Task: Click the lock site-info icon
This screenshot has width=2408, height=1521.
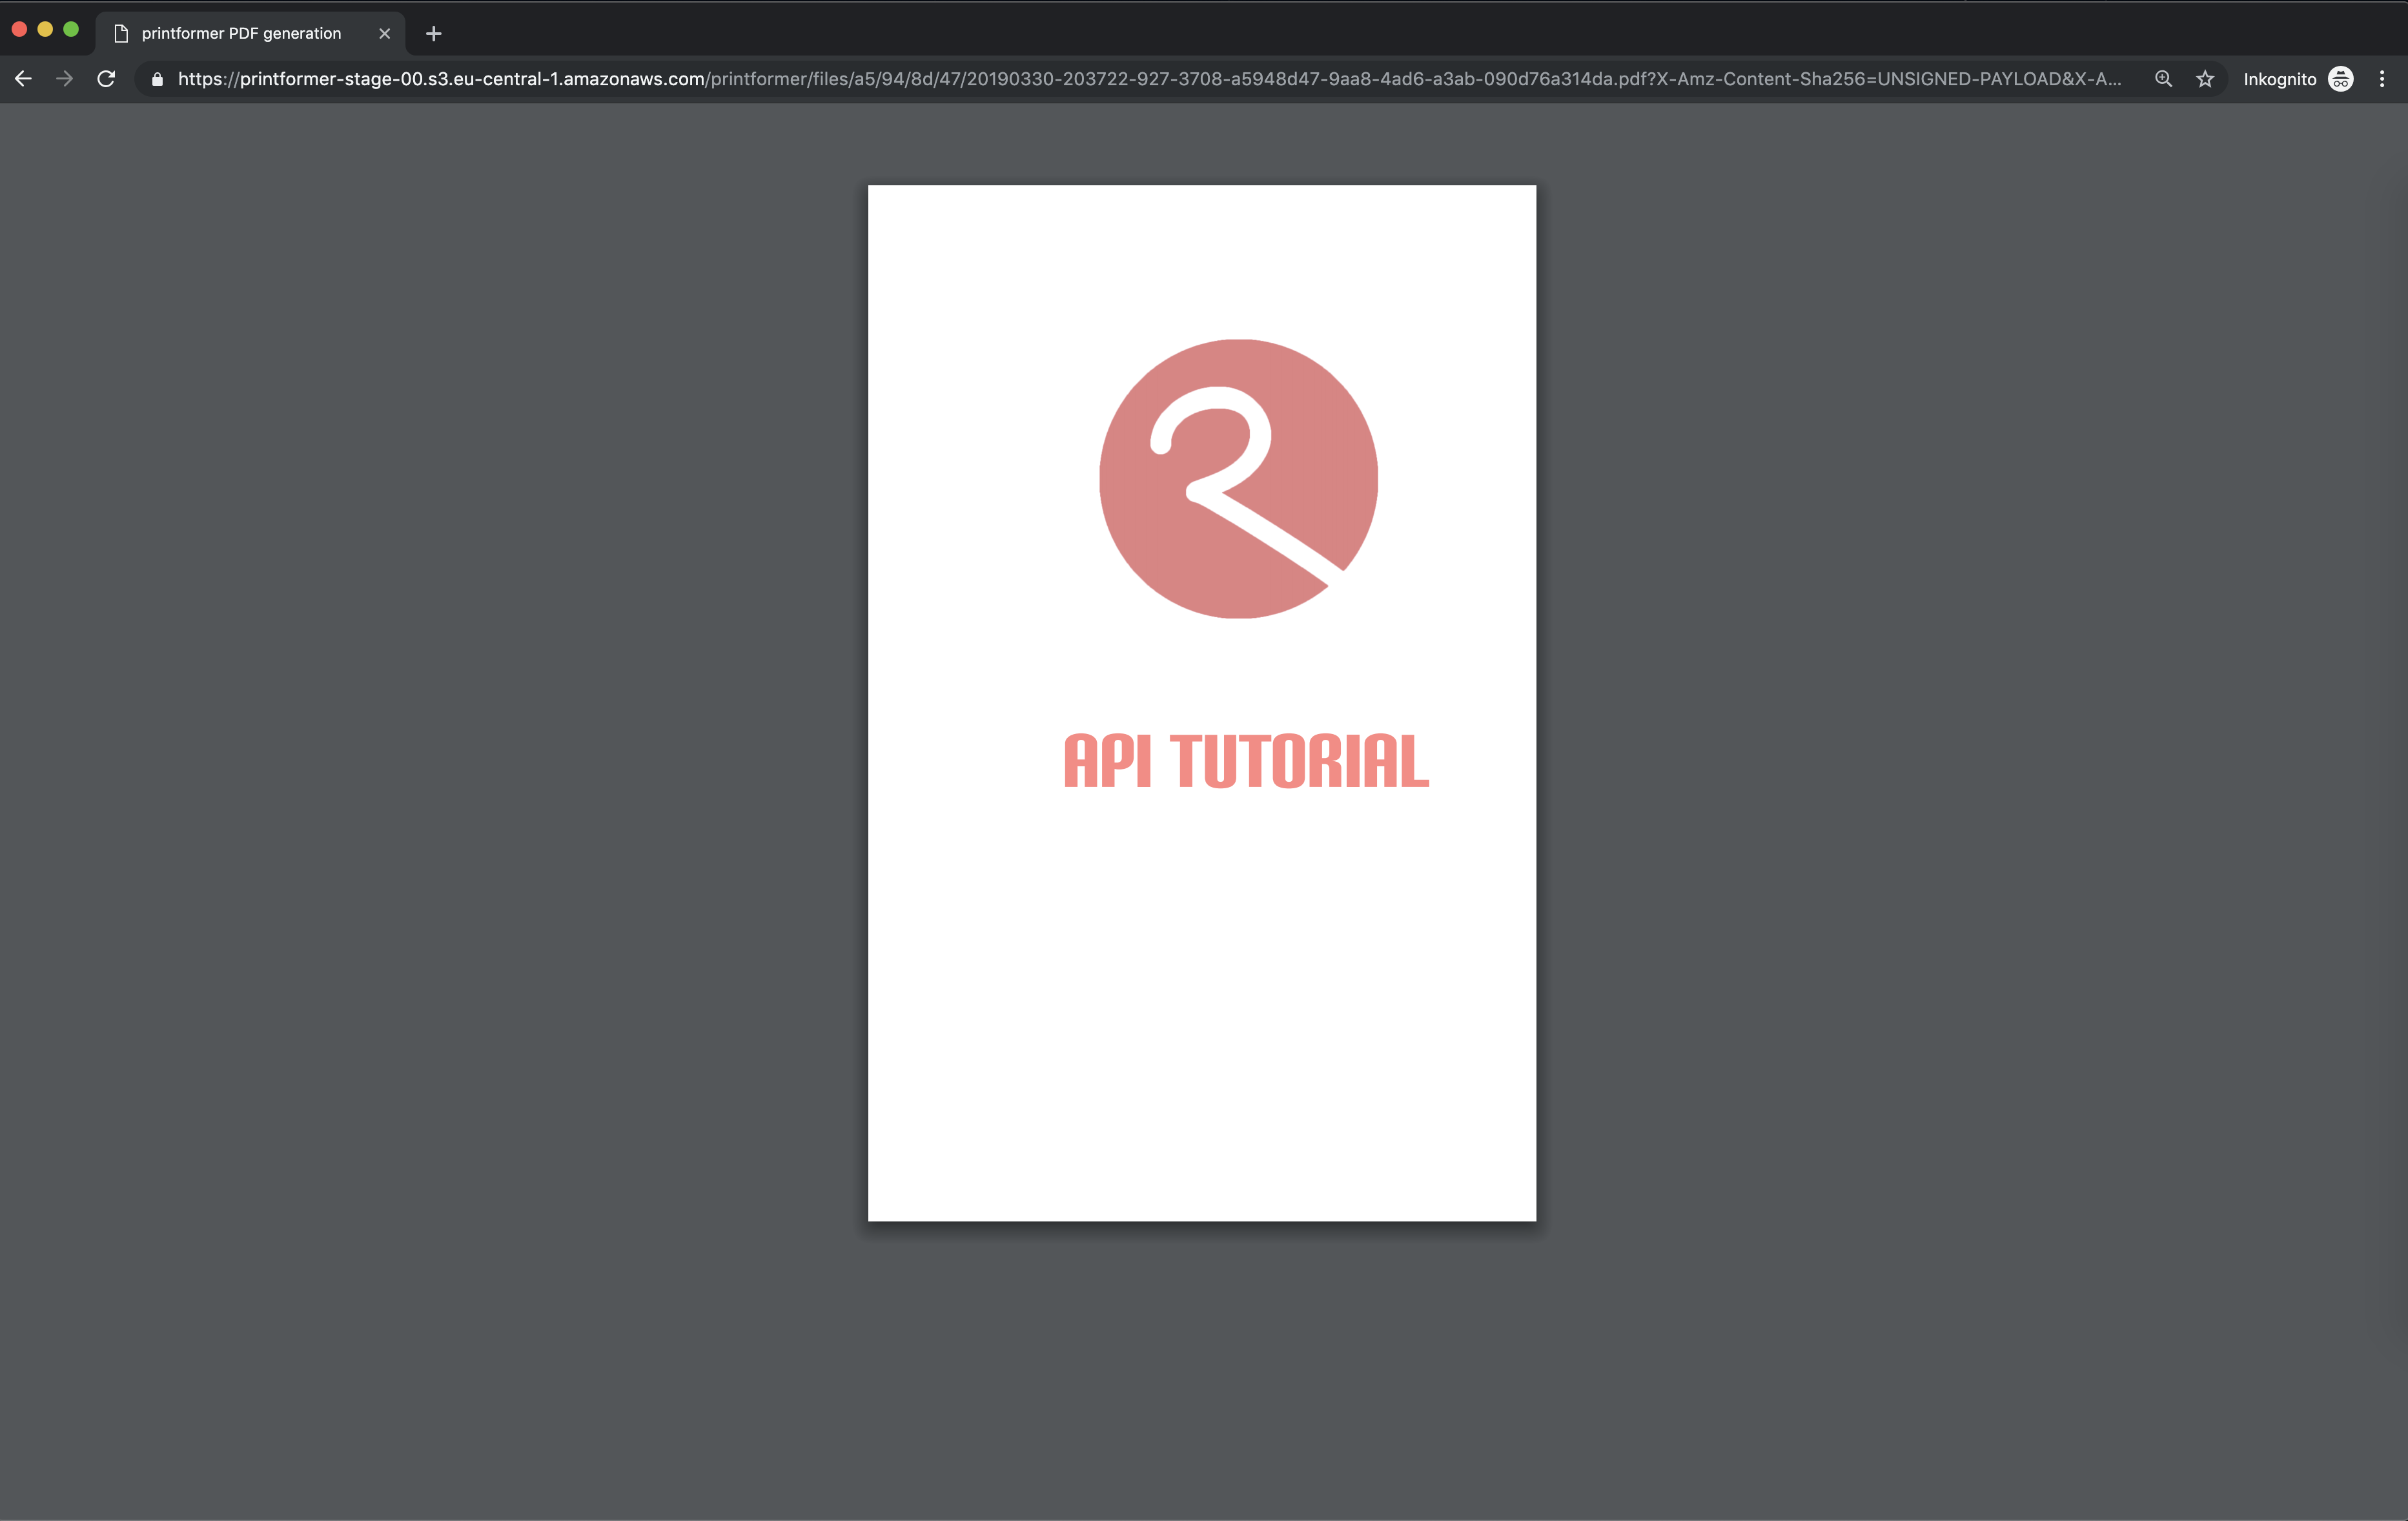Action: click(157, 79)
